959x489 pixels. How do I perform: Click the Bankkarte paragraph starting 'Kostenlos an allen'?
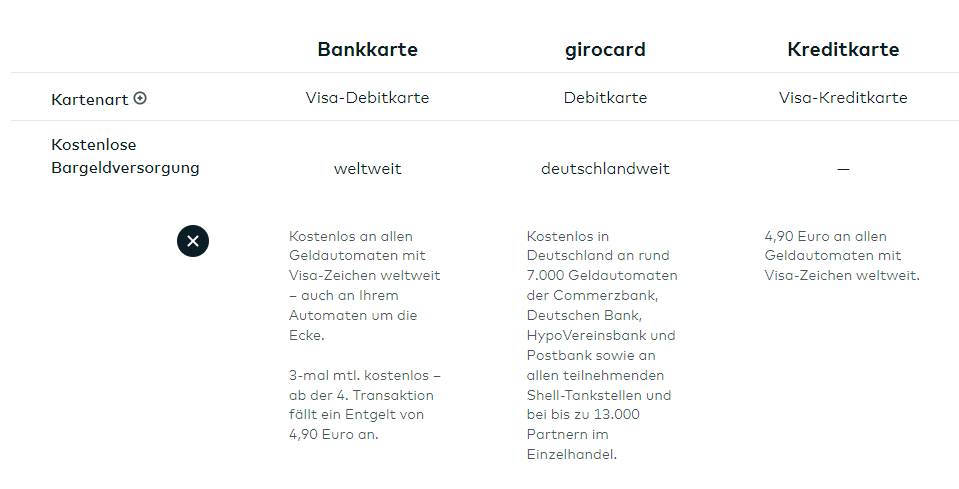(364, 285)
